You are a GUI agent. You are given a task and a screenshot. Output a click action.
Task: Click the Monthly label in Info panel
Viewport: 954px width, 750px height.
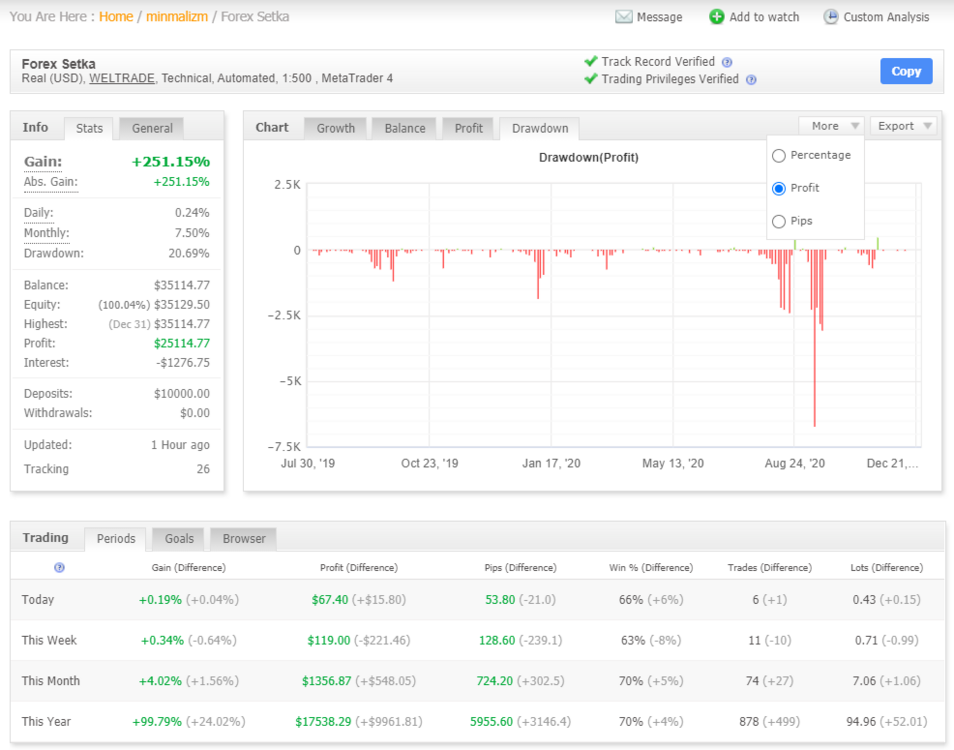pos(46,233)
